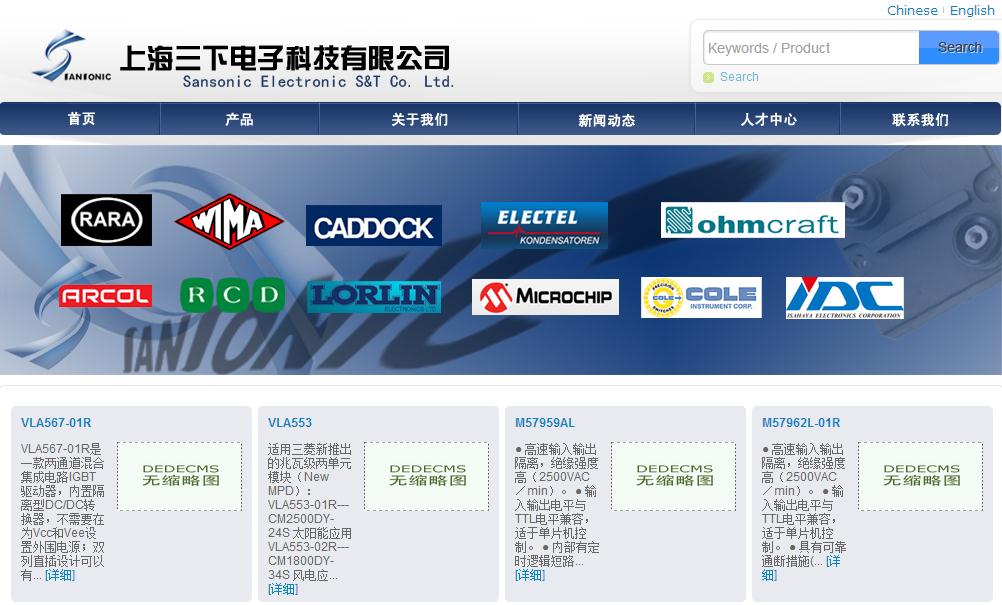Click the Keywords / Product search field

click(x=810, y=47)
